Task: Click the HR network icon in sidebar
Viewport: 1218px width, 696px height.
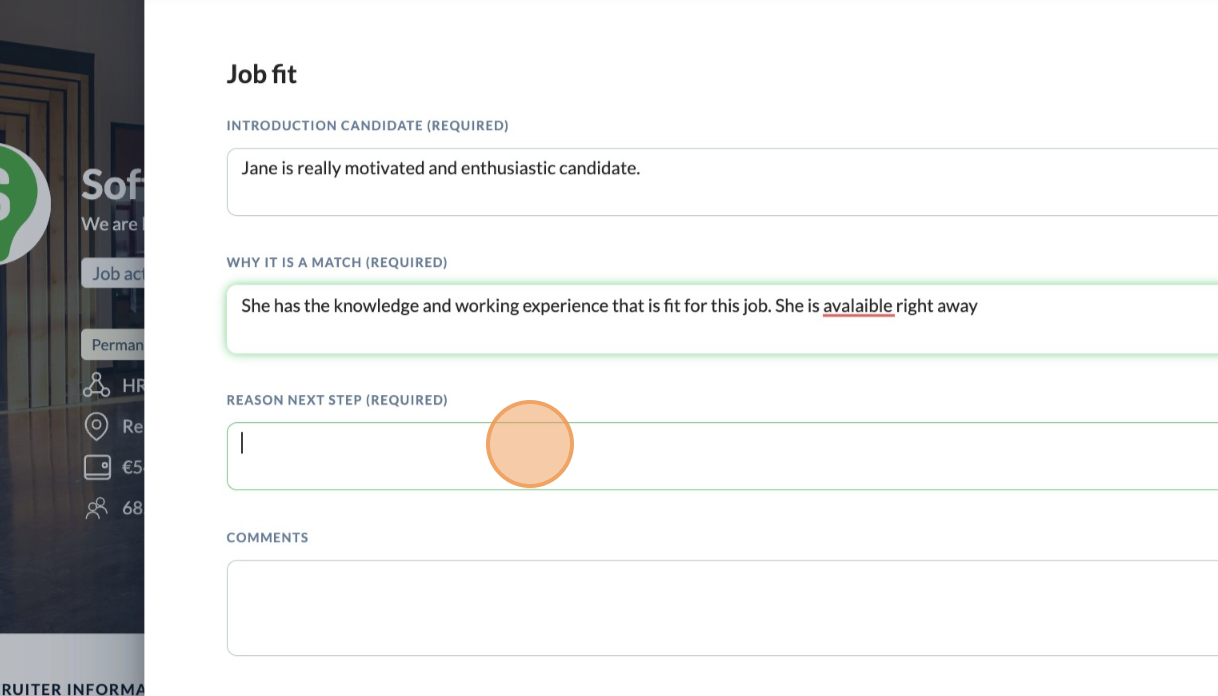Action: tap(97, 385)
